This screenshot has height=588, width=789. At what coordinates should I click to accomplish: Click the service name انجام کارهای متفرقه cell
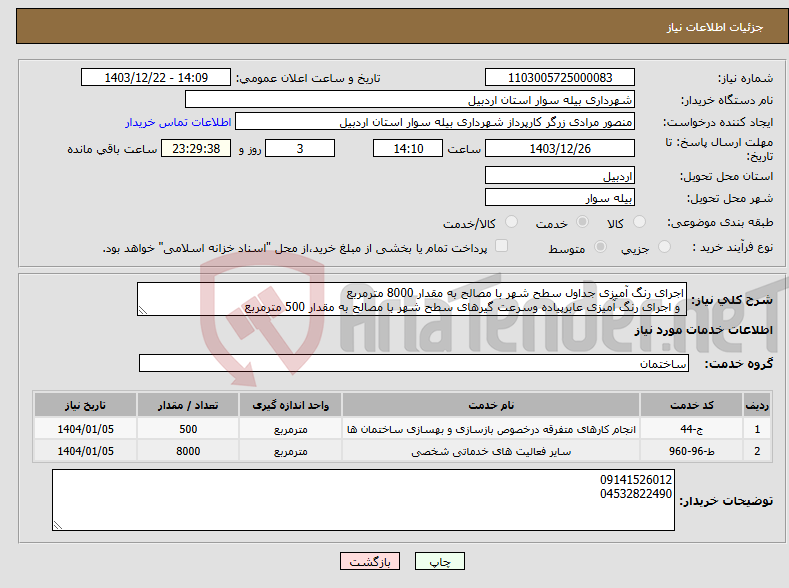pyautogui.click(x=491, y=429)
